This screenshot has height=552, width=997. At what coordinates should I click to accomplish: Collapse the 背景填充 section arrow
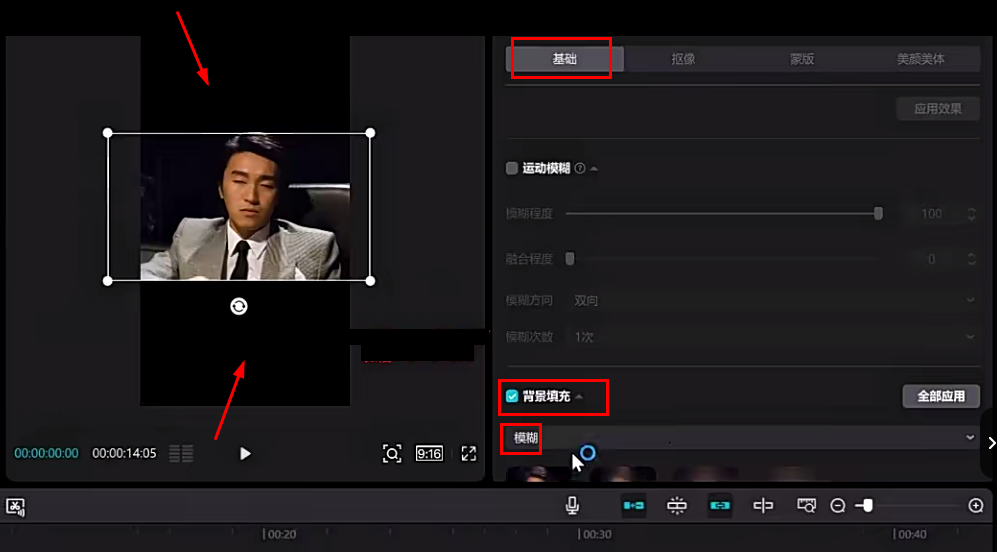click(579, 397)
